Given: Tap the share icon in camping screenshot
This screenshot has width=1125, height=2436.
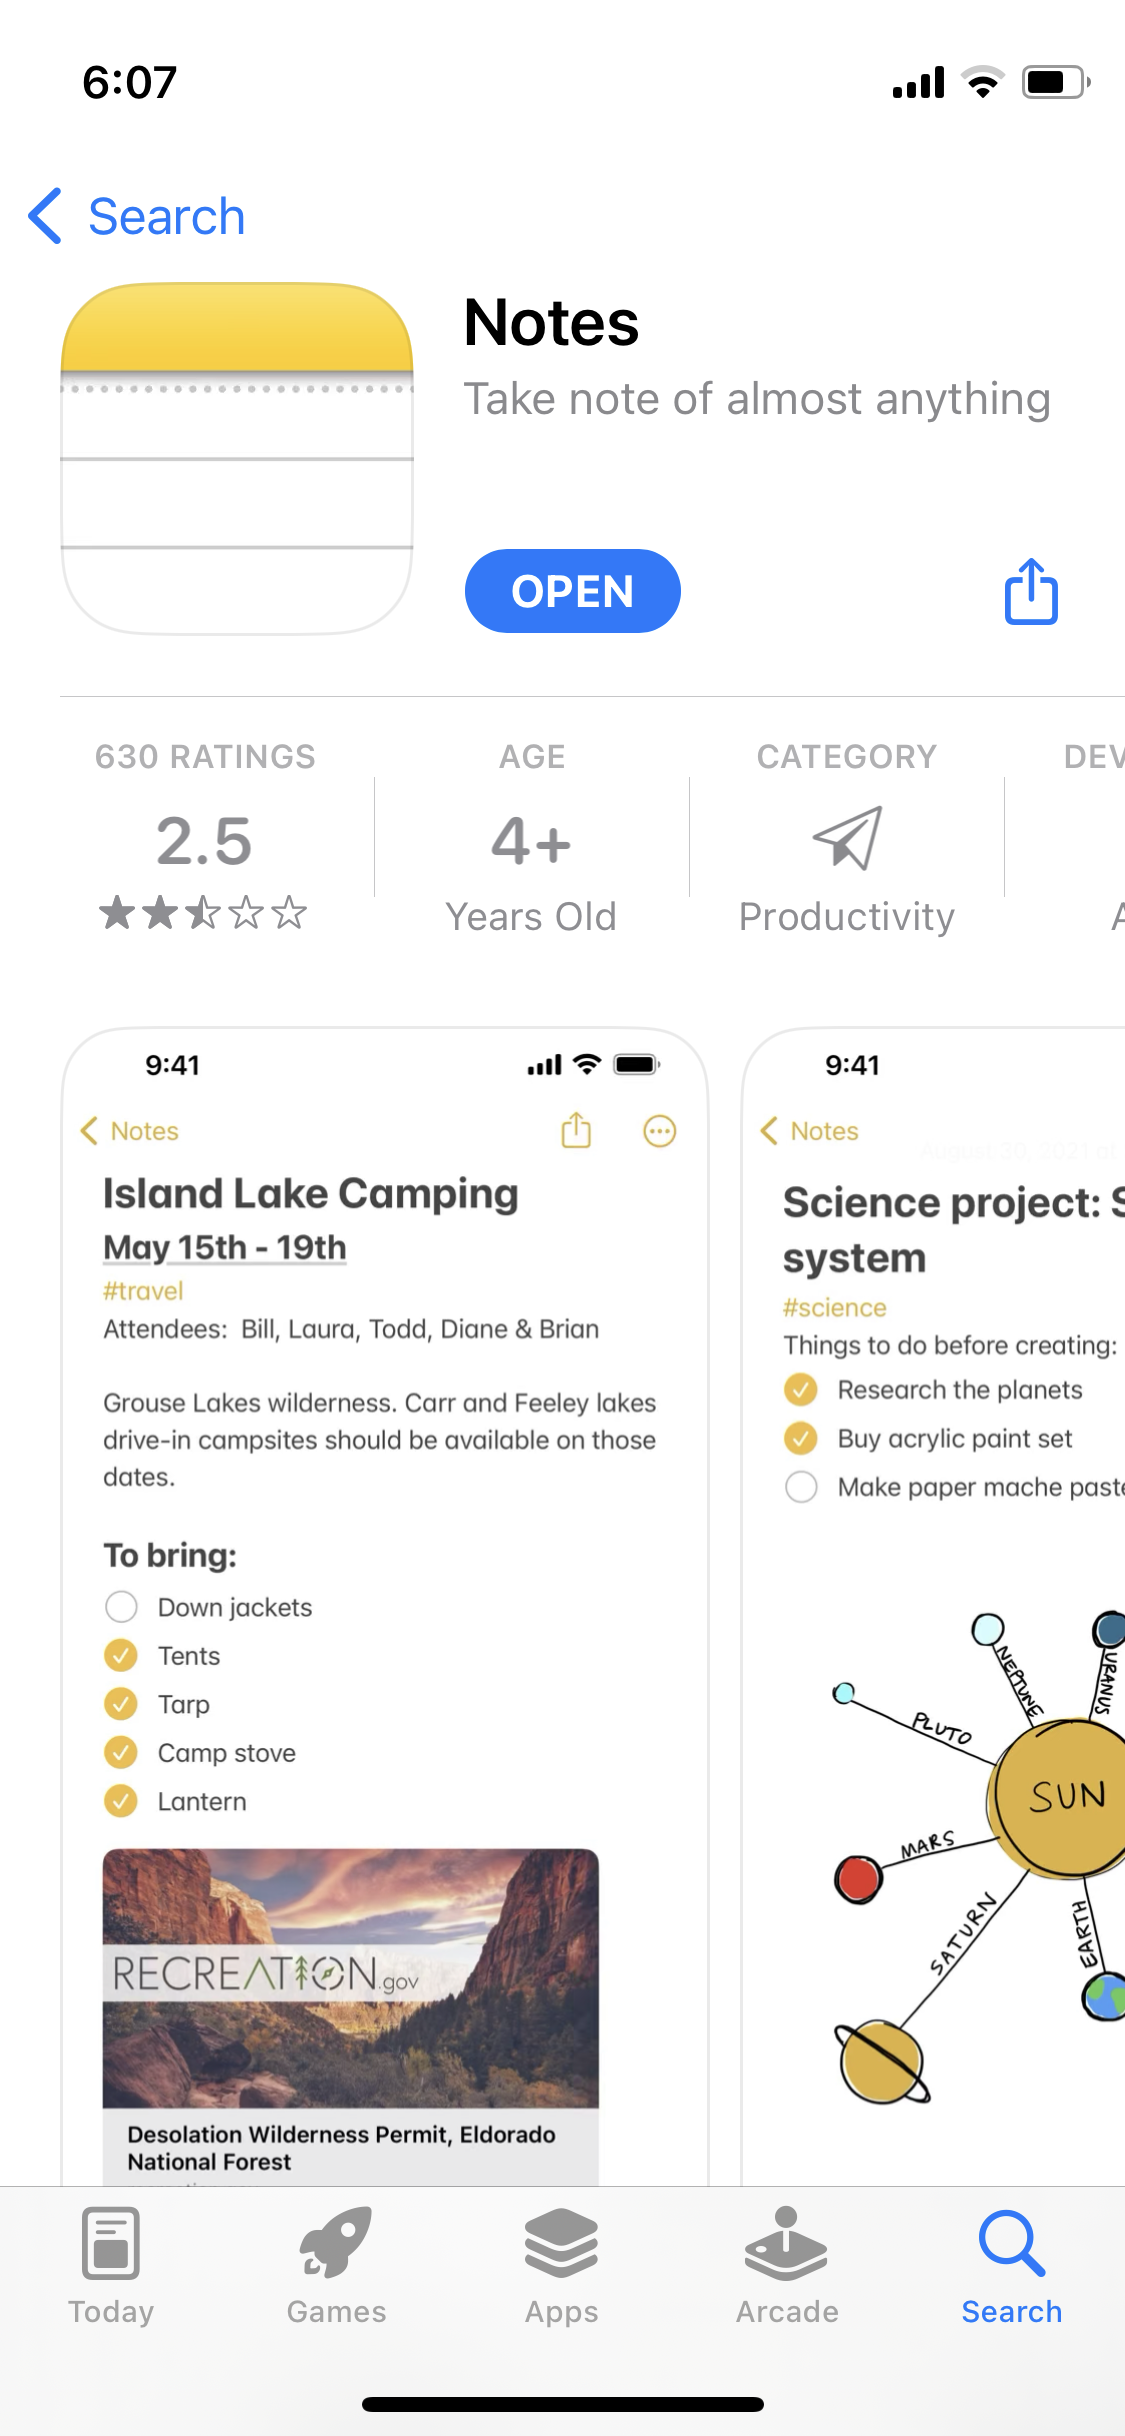Looking at the screenshot, I should coord(576,1131).
